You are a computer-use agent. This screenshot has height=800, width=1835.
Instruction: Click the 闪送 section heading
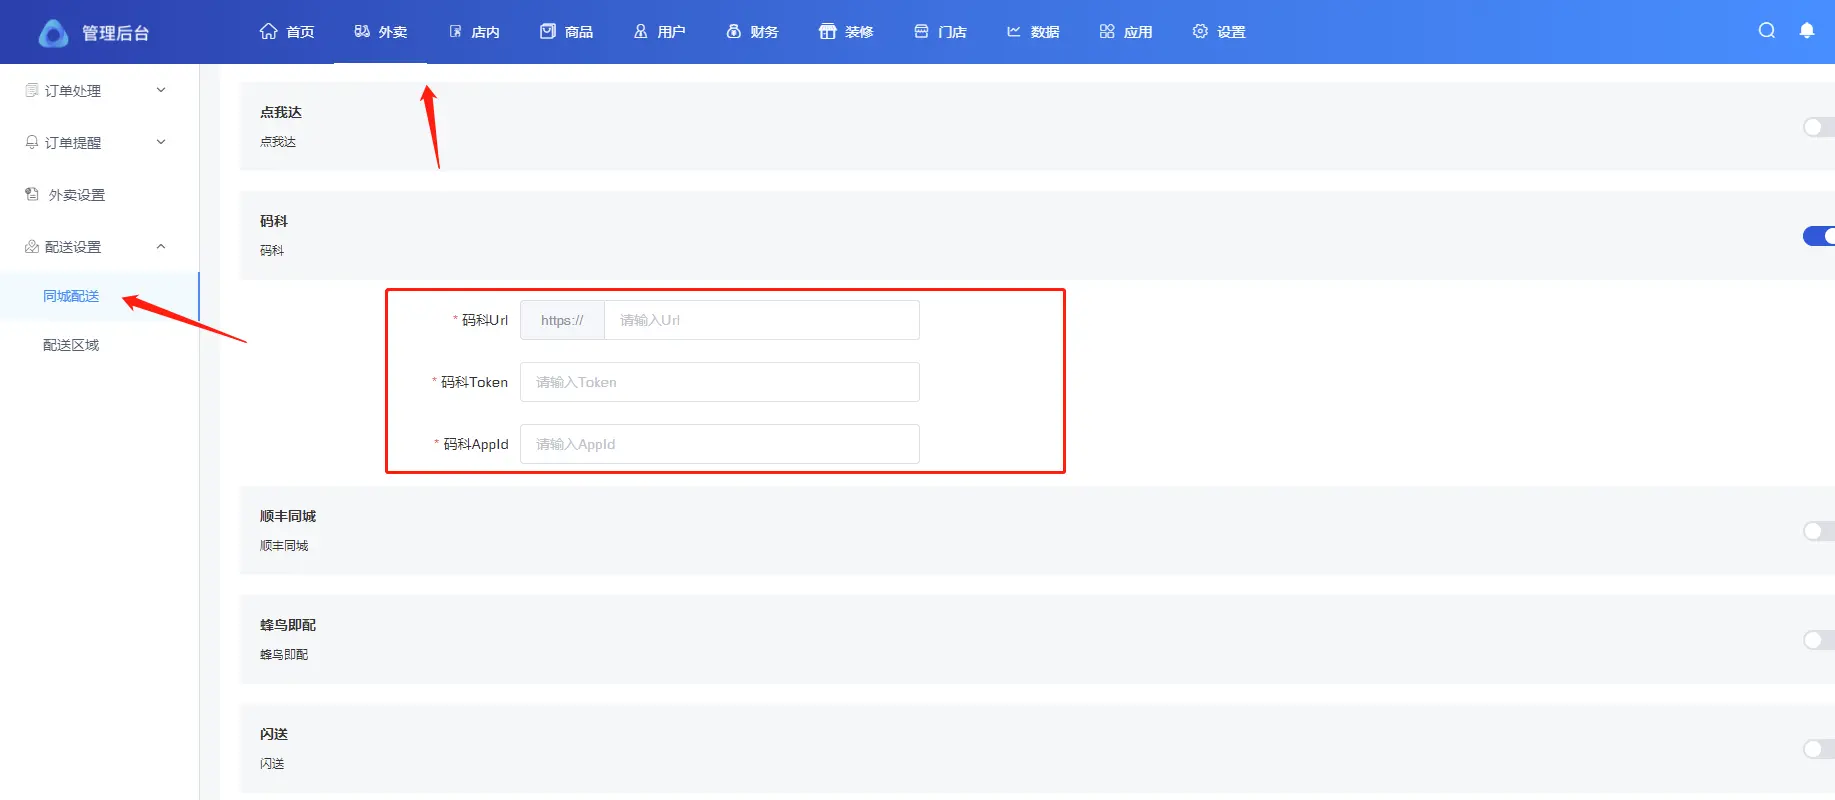(274, 734)
